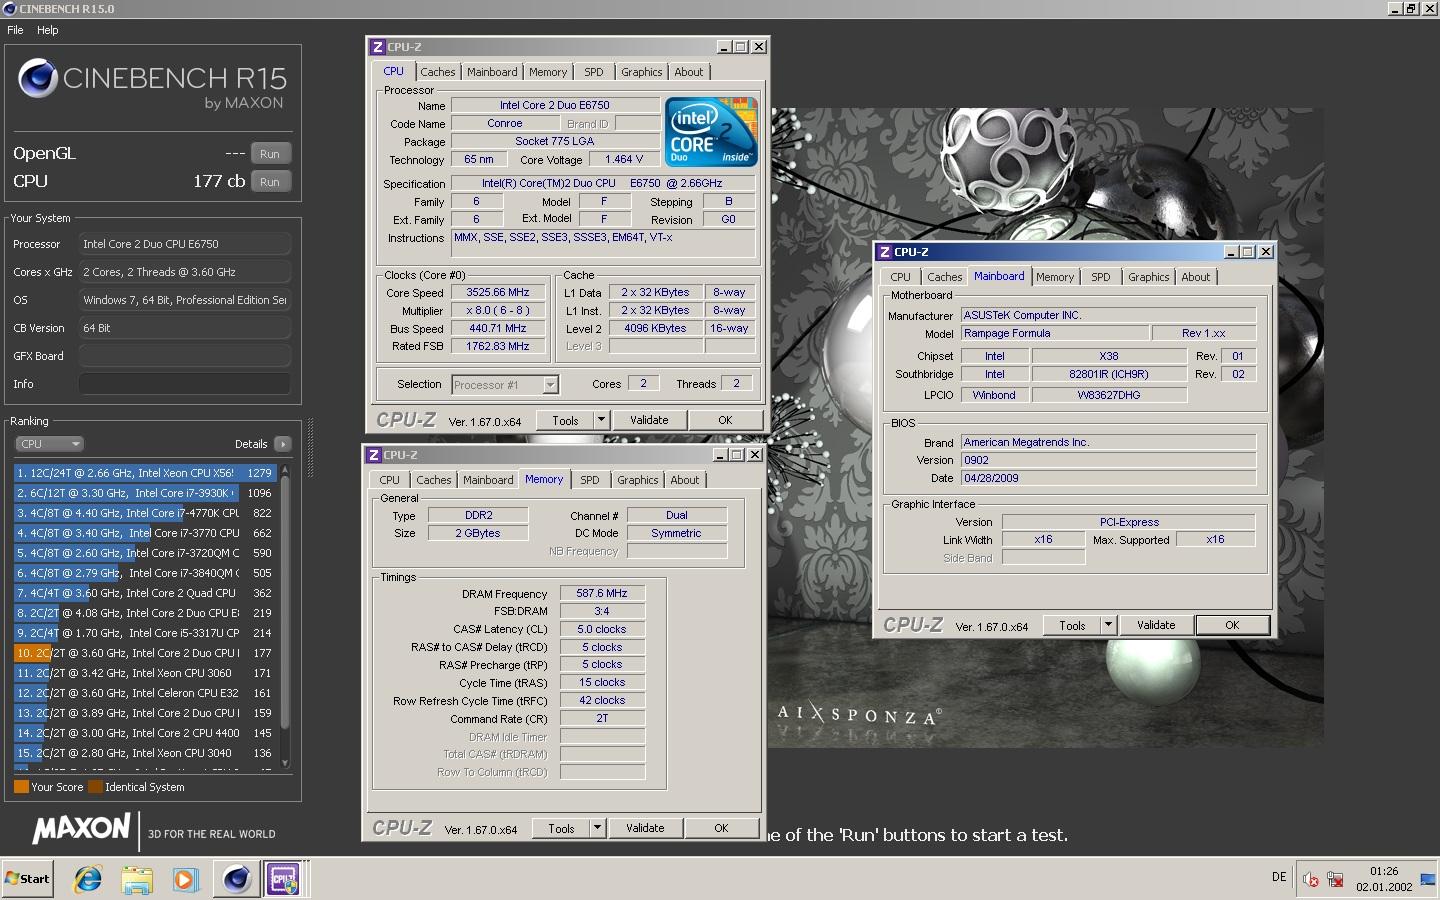This screenshot has width=1440, height=900.
Task: Select ranking row 3 Core i7-4770K
Action: (x=145, y=513)
